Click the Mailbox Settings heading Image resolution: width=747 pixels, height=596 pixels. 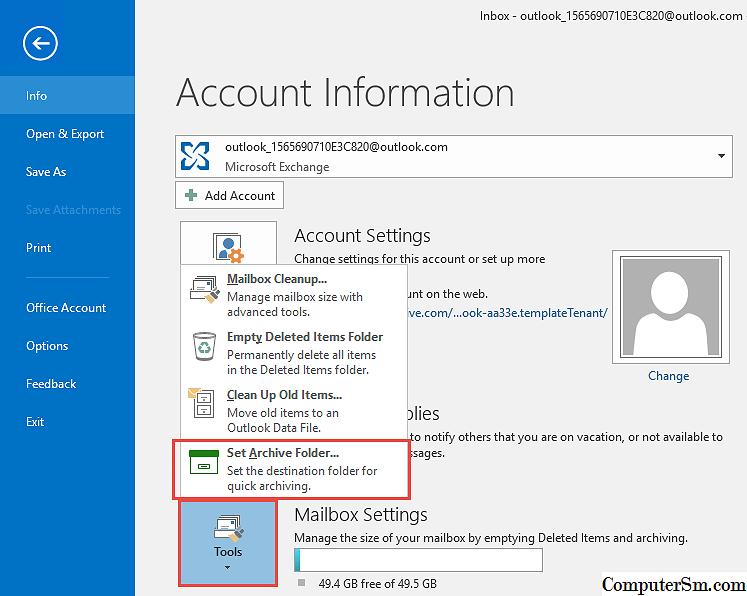(x=361, y=515)
